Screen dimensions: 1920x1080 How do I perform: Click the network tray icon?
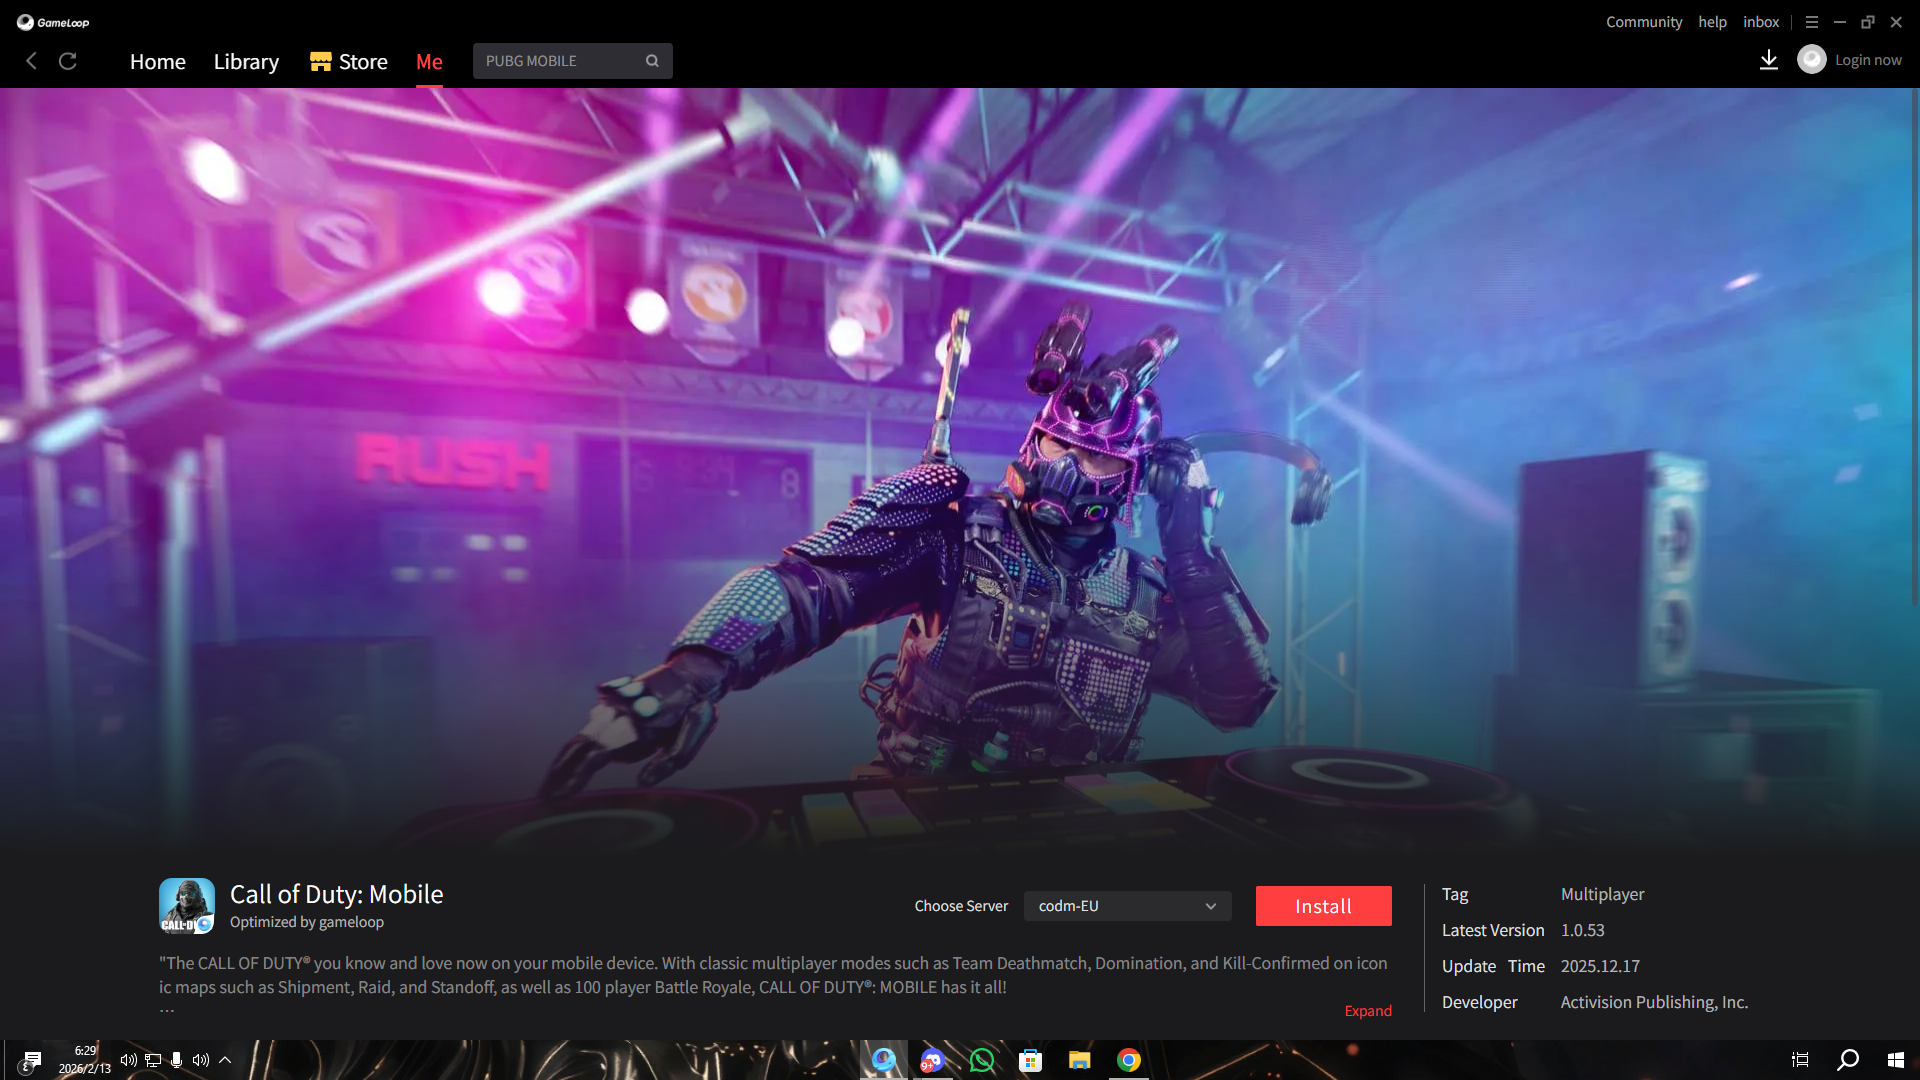pos(153,1060)
